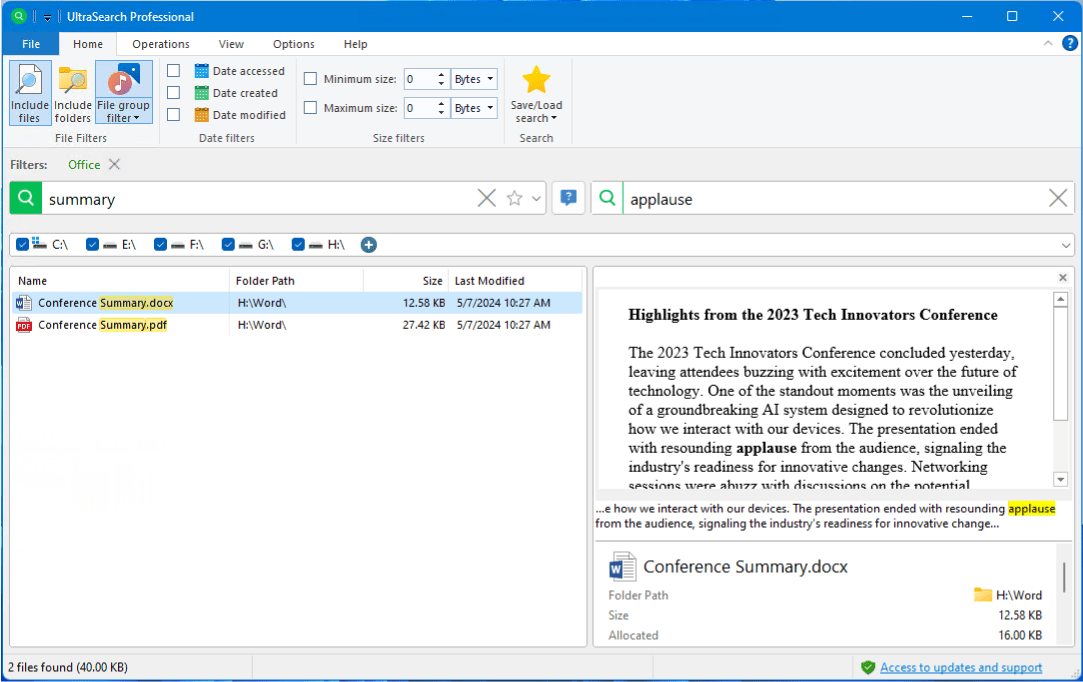Click the favorites star in search bar

pos(515,198)
